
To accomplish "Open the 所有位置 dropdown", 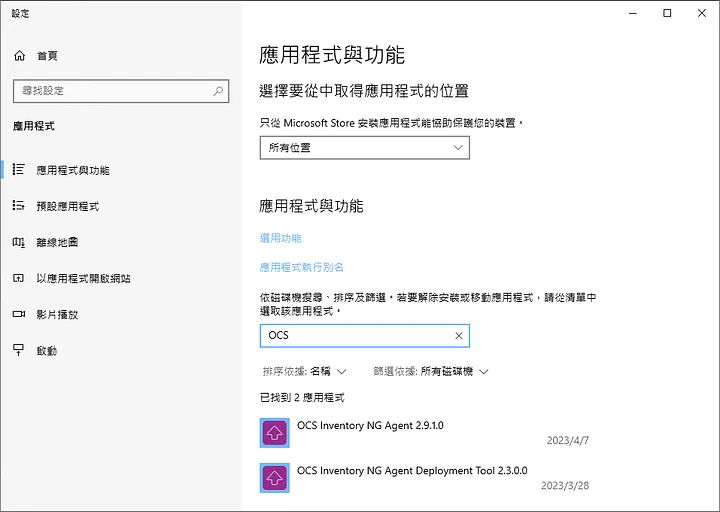I will click(x=365, y=148).
